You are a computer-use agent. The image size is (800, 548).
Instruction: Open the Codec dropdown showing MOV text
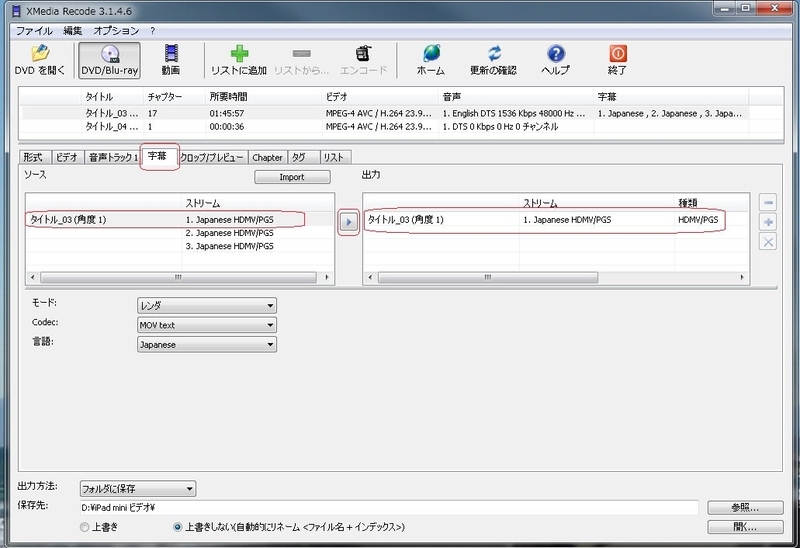point(207,325)
